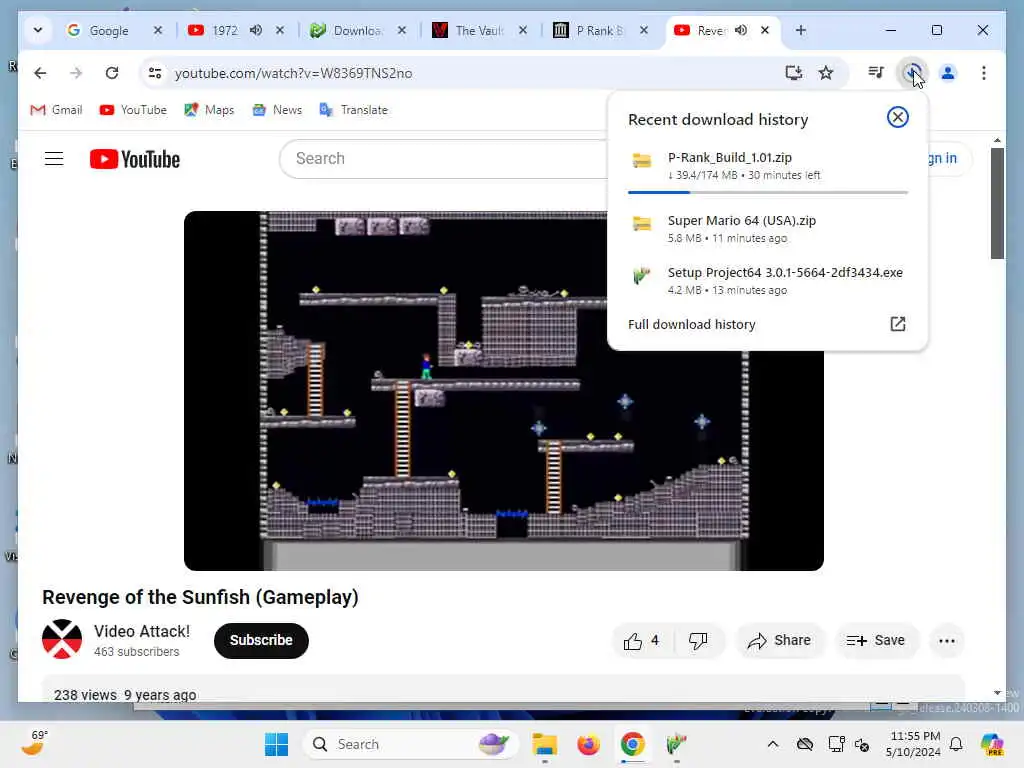
Task: Open the taskbar clock and date
Action: (913, 744)
